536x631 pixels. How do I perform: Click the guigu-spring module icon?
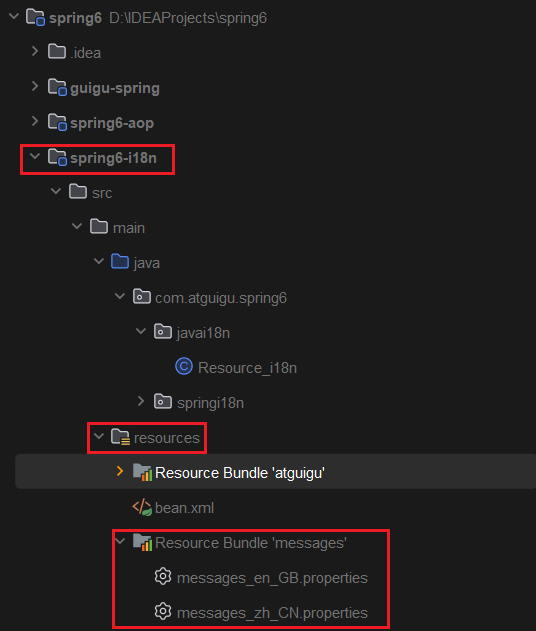pos(57,87)
